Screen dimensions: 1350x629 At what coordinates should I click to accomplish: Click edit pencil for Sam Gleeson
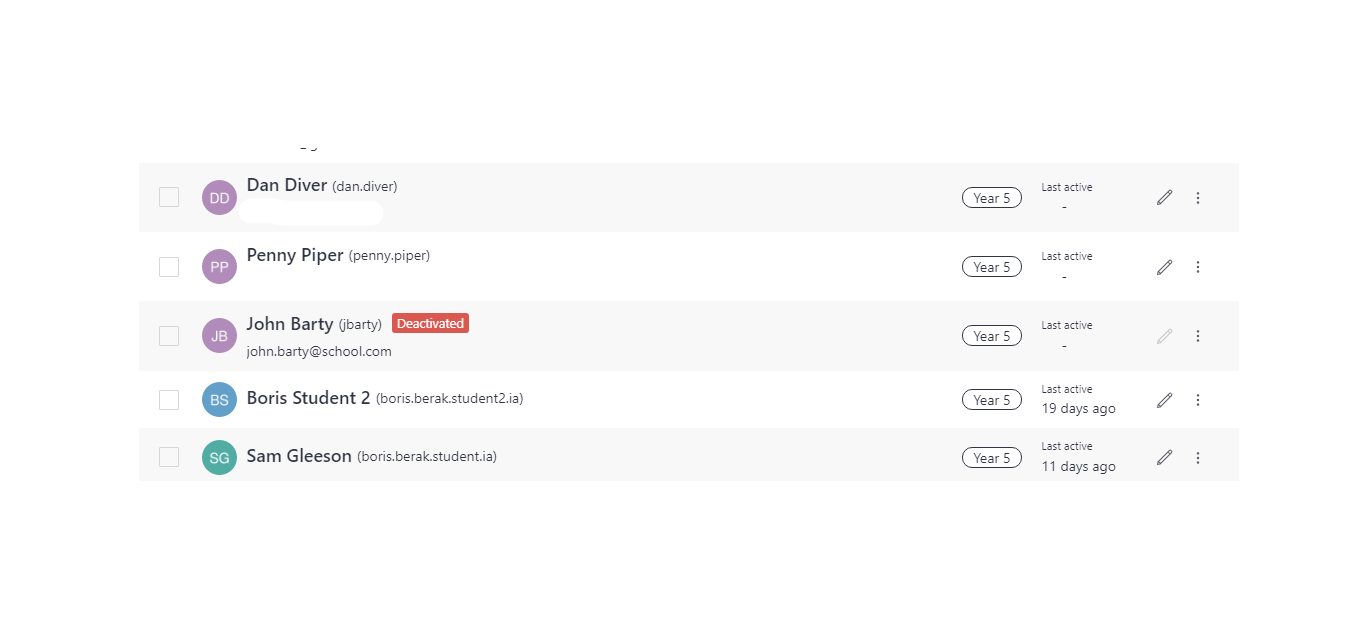click(1164, 457)
